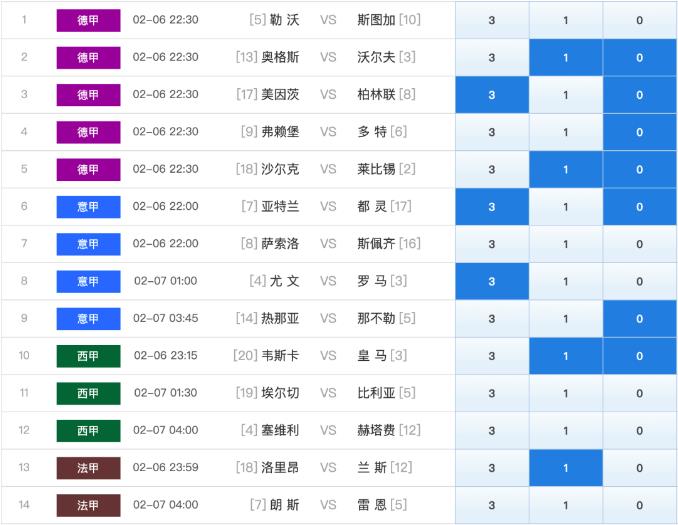Deselect 1 for 洛里昂 vs 兰斯
678x525 pixels.
pyautogui.click(x=566, y=468)
